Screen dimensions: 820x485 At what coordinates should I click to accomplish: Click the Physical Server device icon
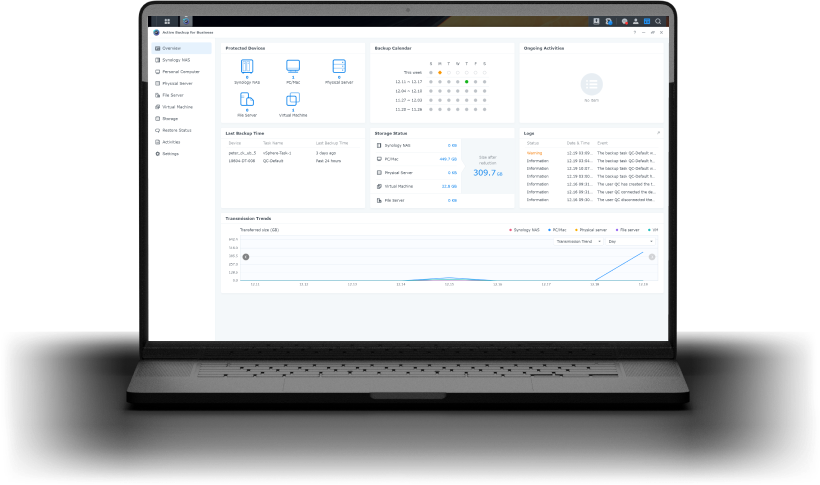338,67
